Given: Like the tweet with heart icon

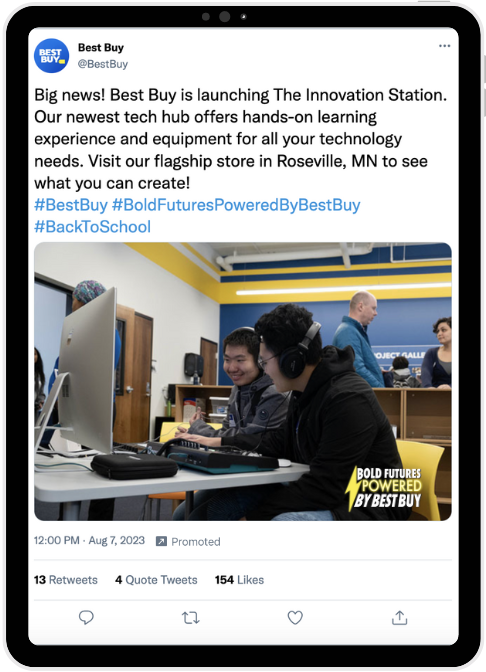Looking at the screenshot, I should (295, 618).
